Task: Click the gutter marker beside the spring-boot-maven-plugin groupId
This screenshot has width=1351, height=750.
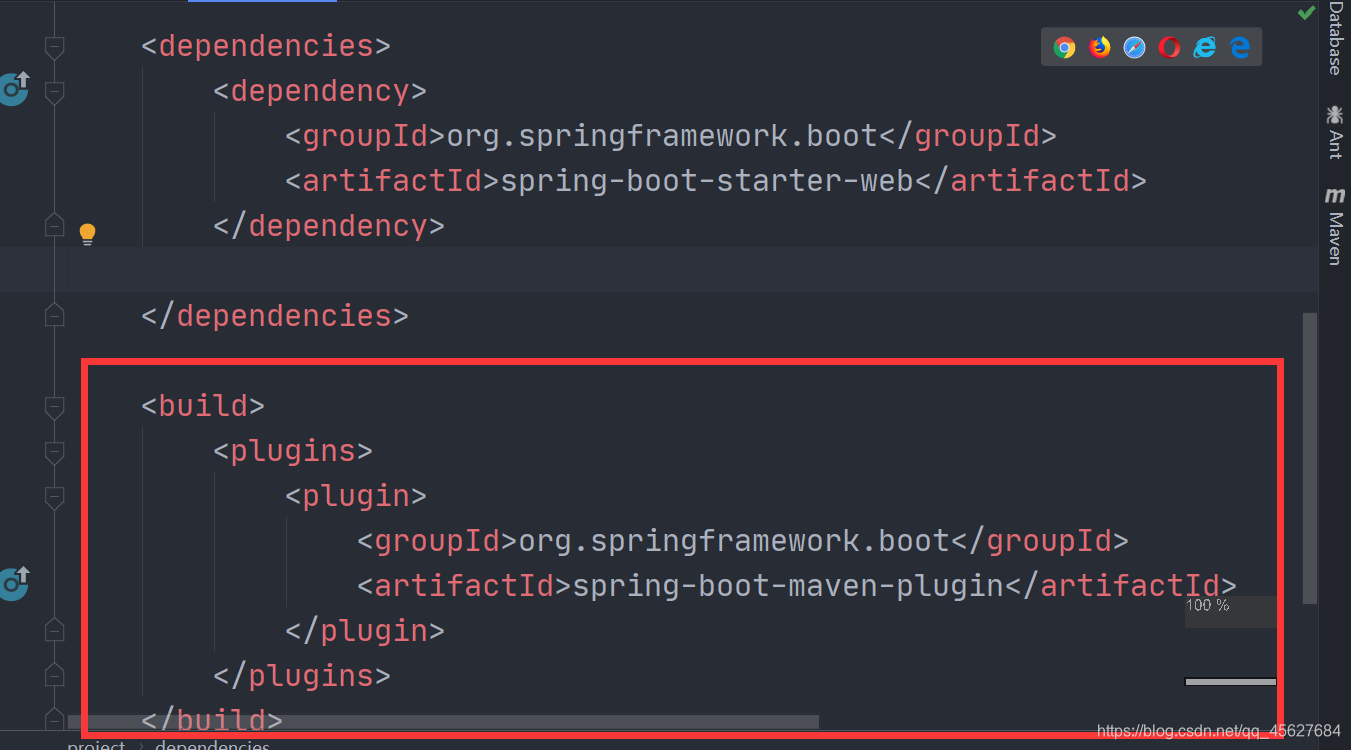Action: click(x=13, y=583)
